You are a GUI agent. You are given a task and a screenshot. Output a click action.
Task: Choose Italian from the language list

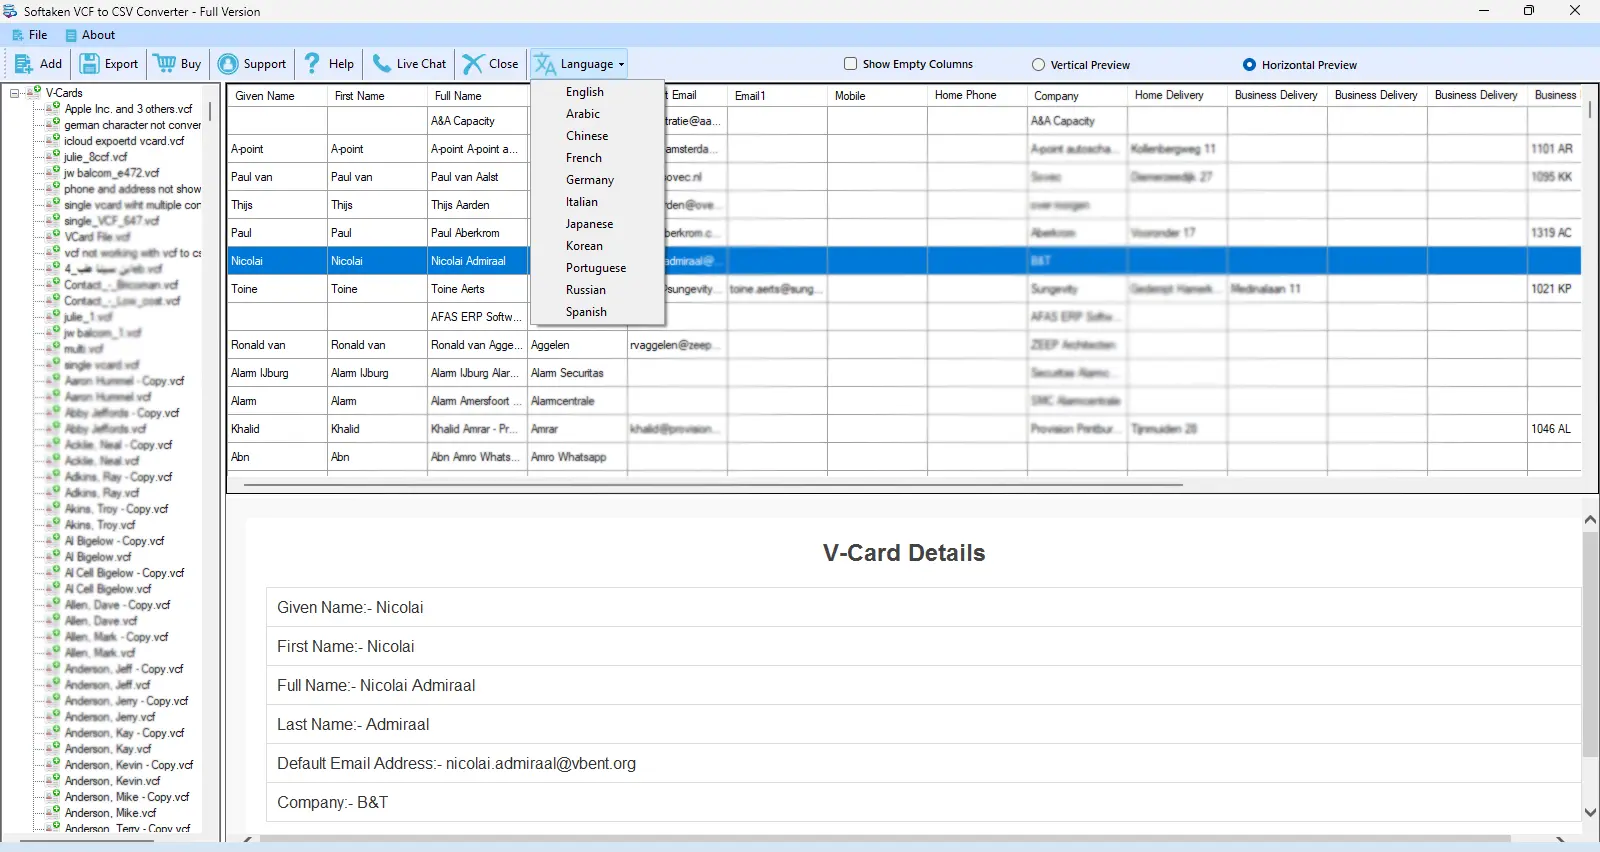click(582, 202)
